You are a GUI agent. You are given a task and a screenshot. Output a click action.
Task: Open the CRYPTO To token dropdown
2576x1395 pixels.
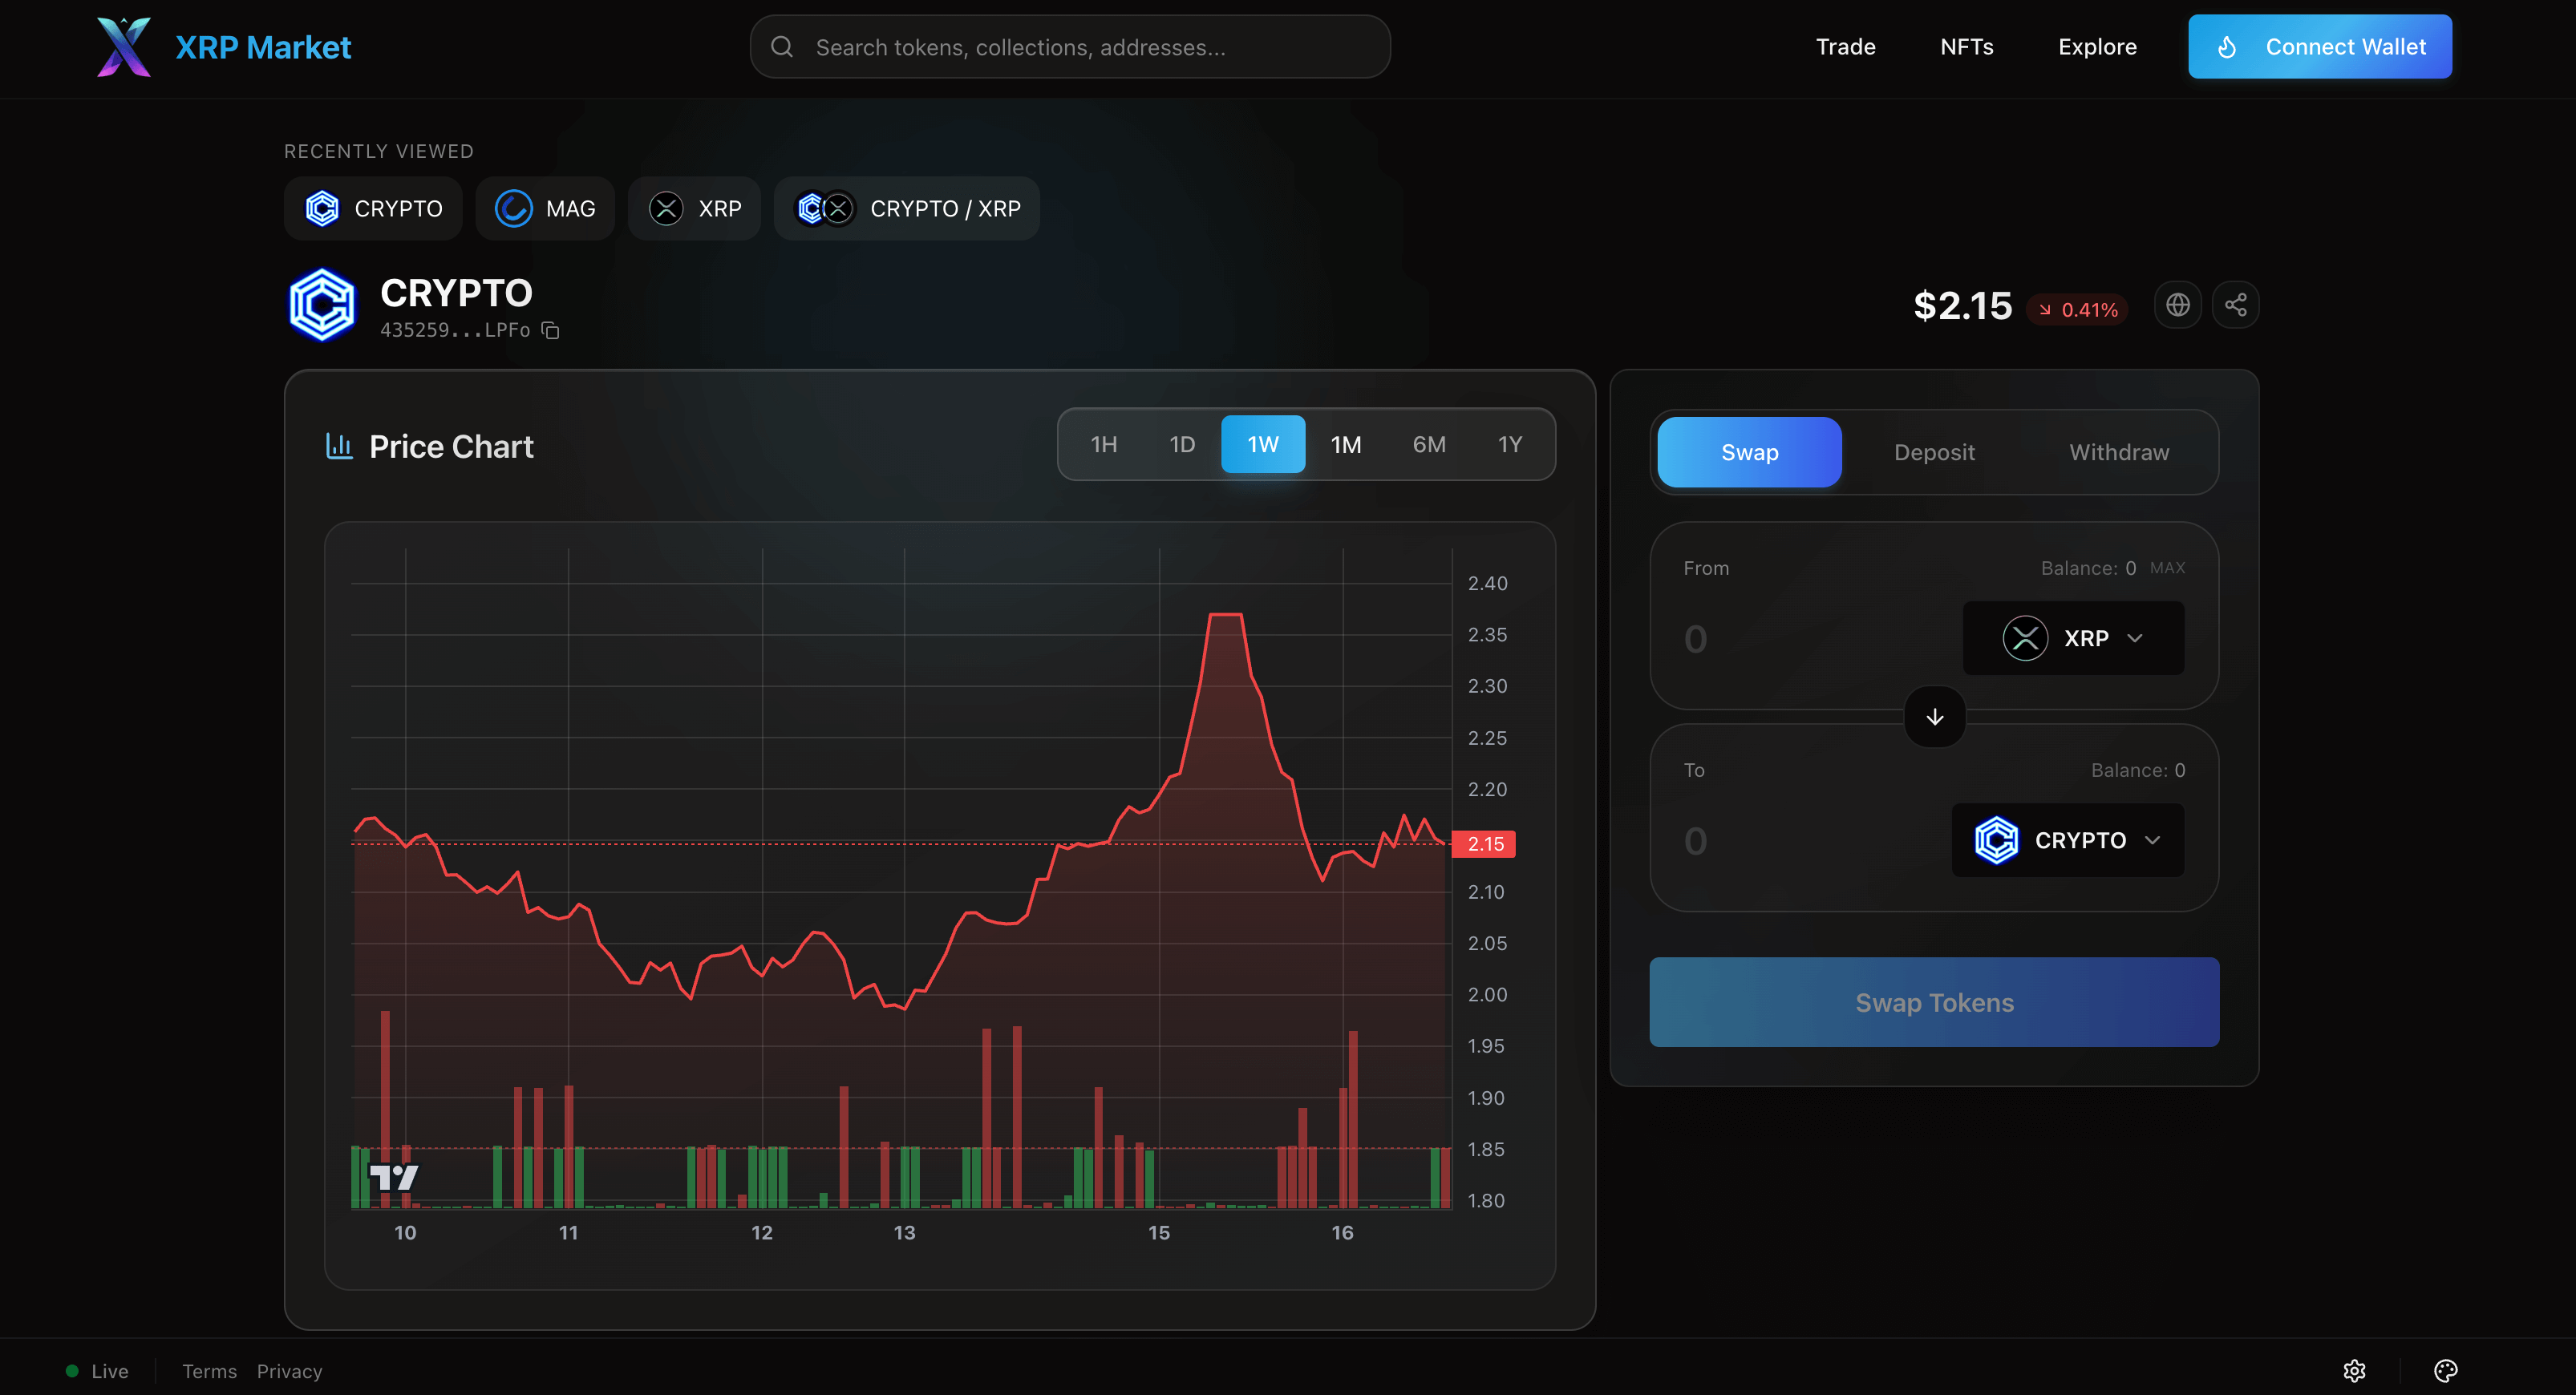point(2067,840)
